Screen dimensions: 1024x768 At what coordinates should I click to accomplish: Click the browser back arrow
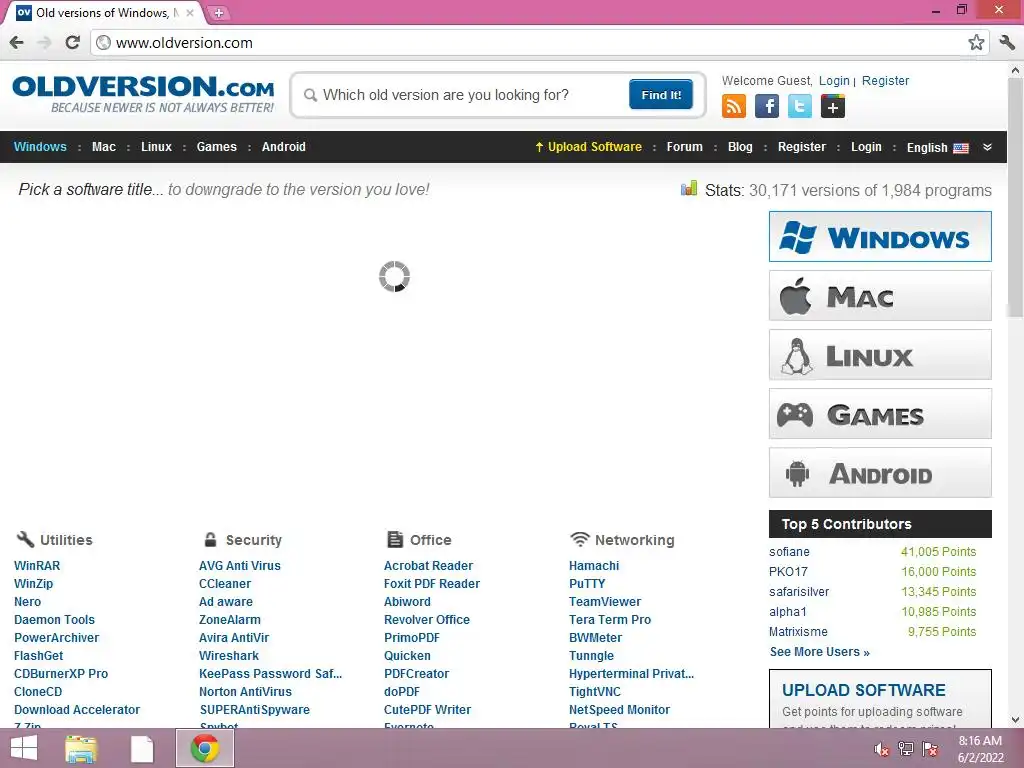(17, 43)
